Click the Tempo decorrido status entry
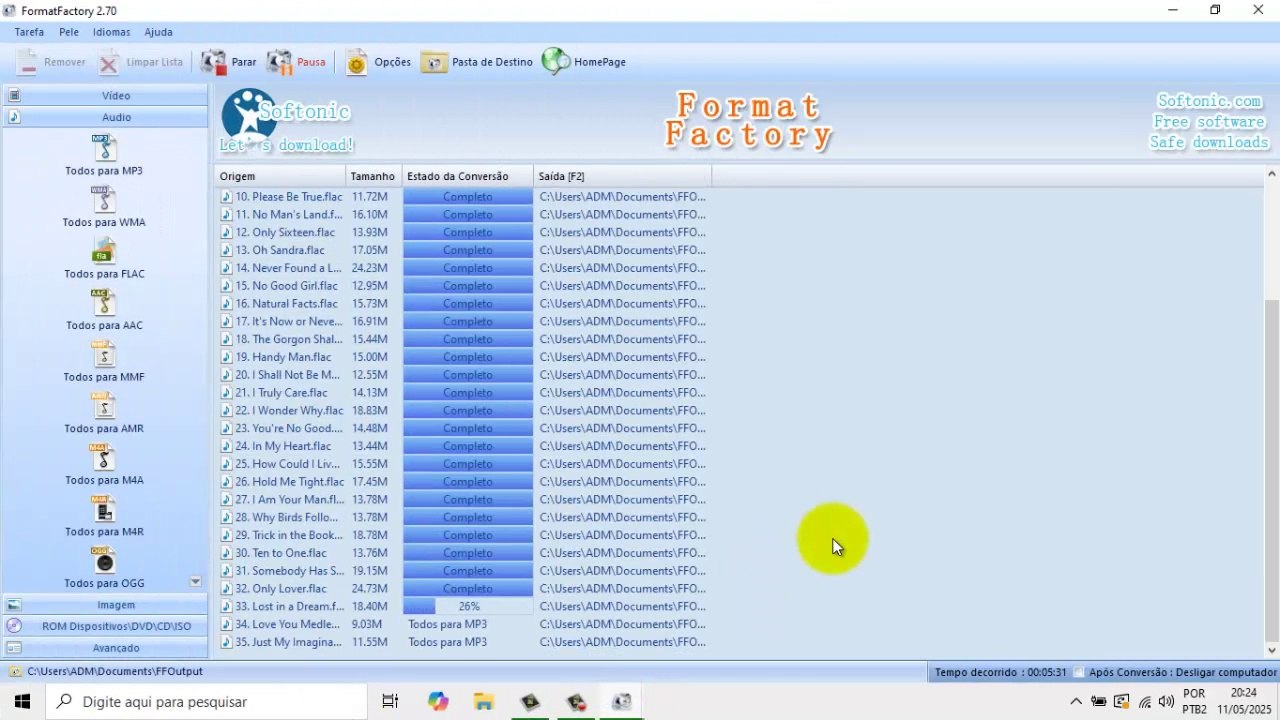The height and width of the screenshot is (720, 1280). tap(1000, 672)
